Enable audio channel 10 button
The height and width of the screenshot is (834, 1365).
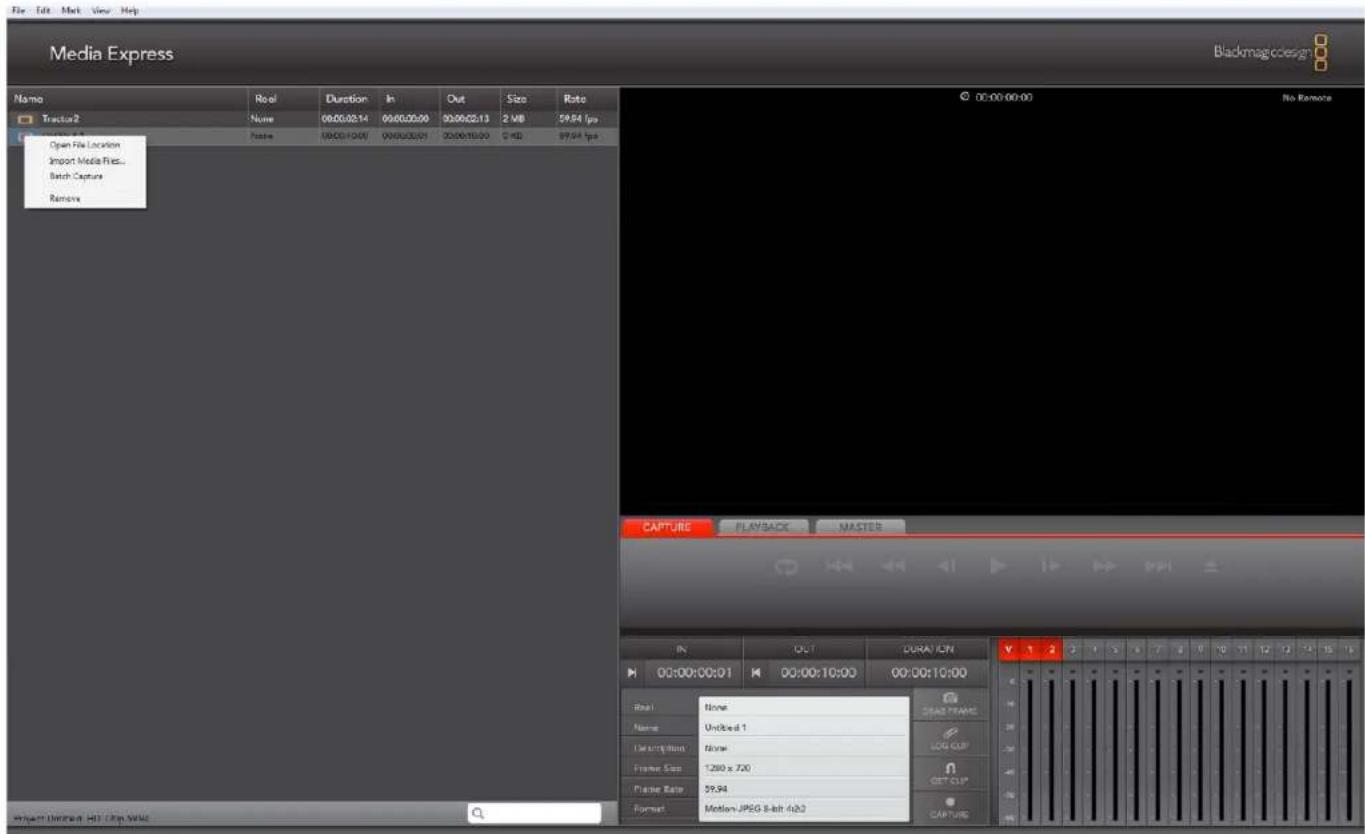tap(1220, 650)
